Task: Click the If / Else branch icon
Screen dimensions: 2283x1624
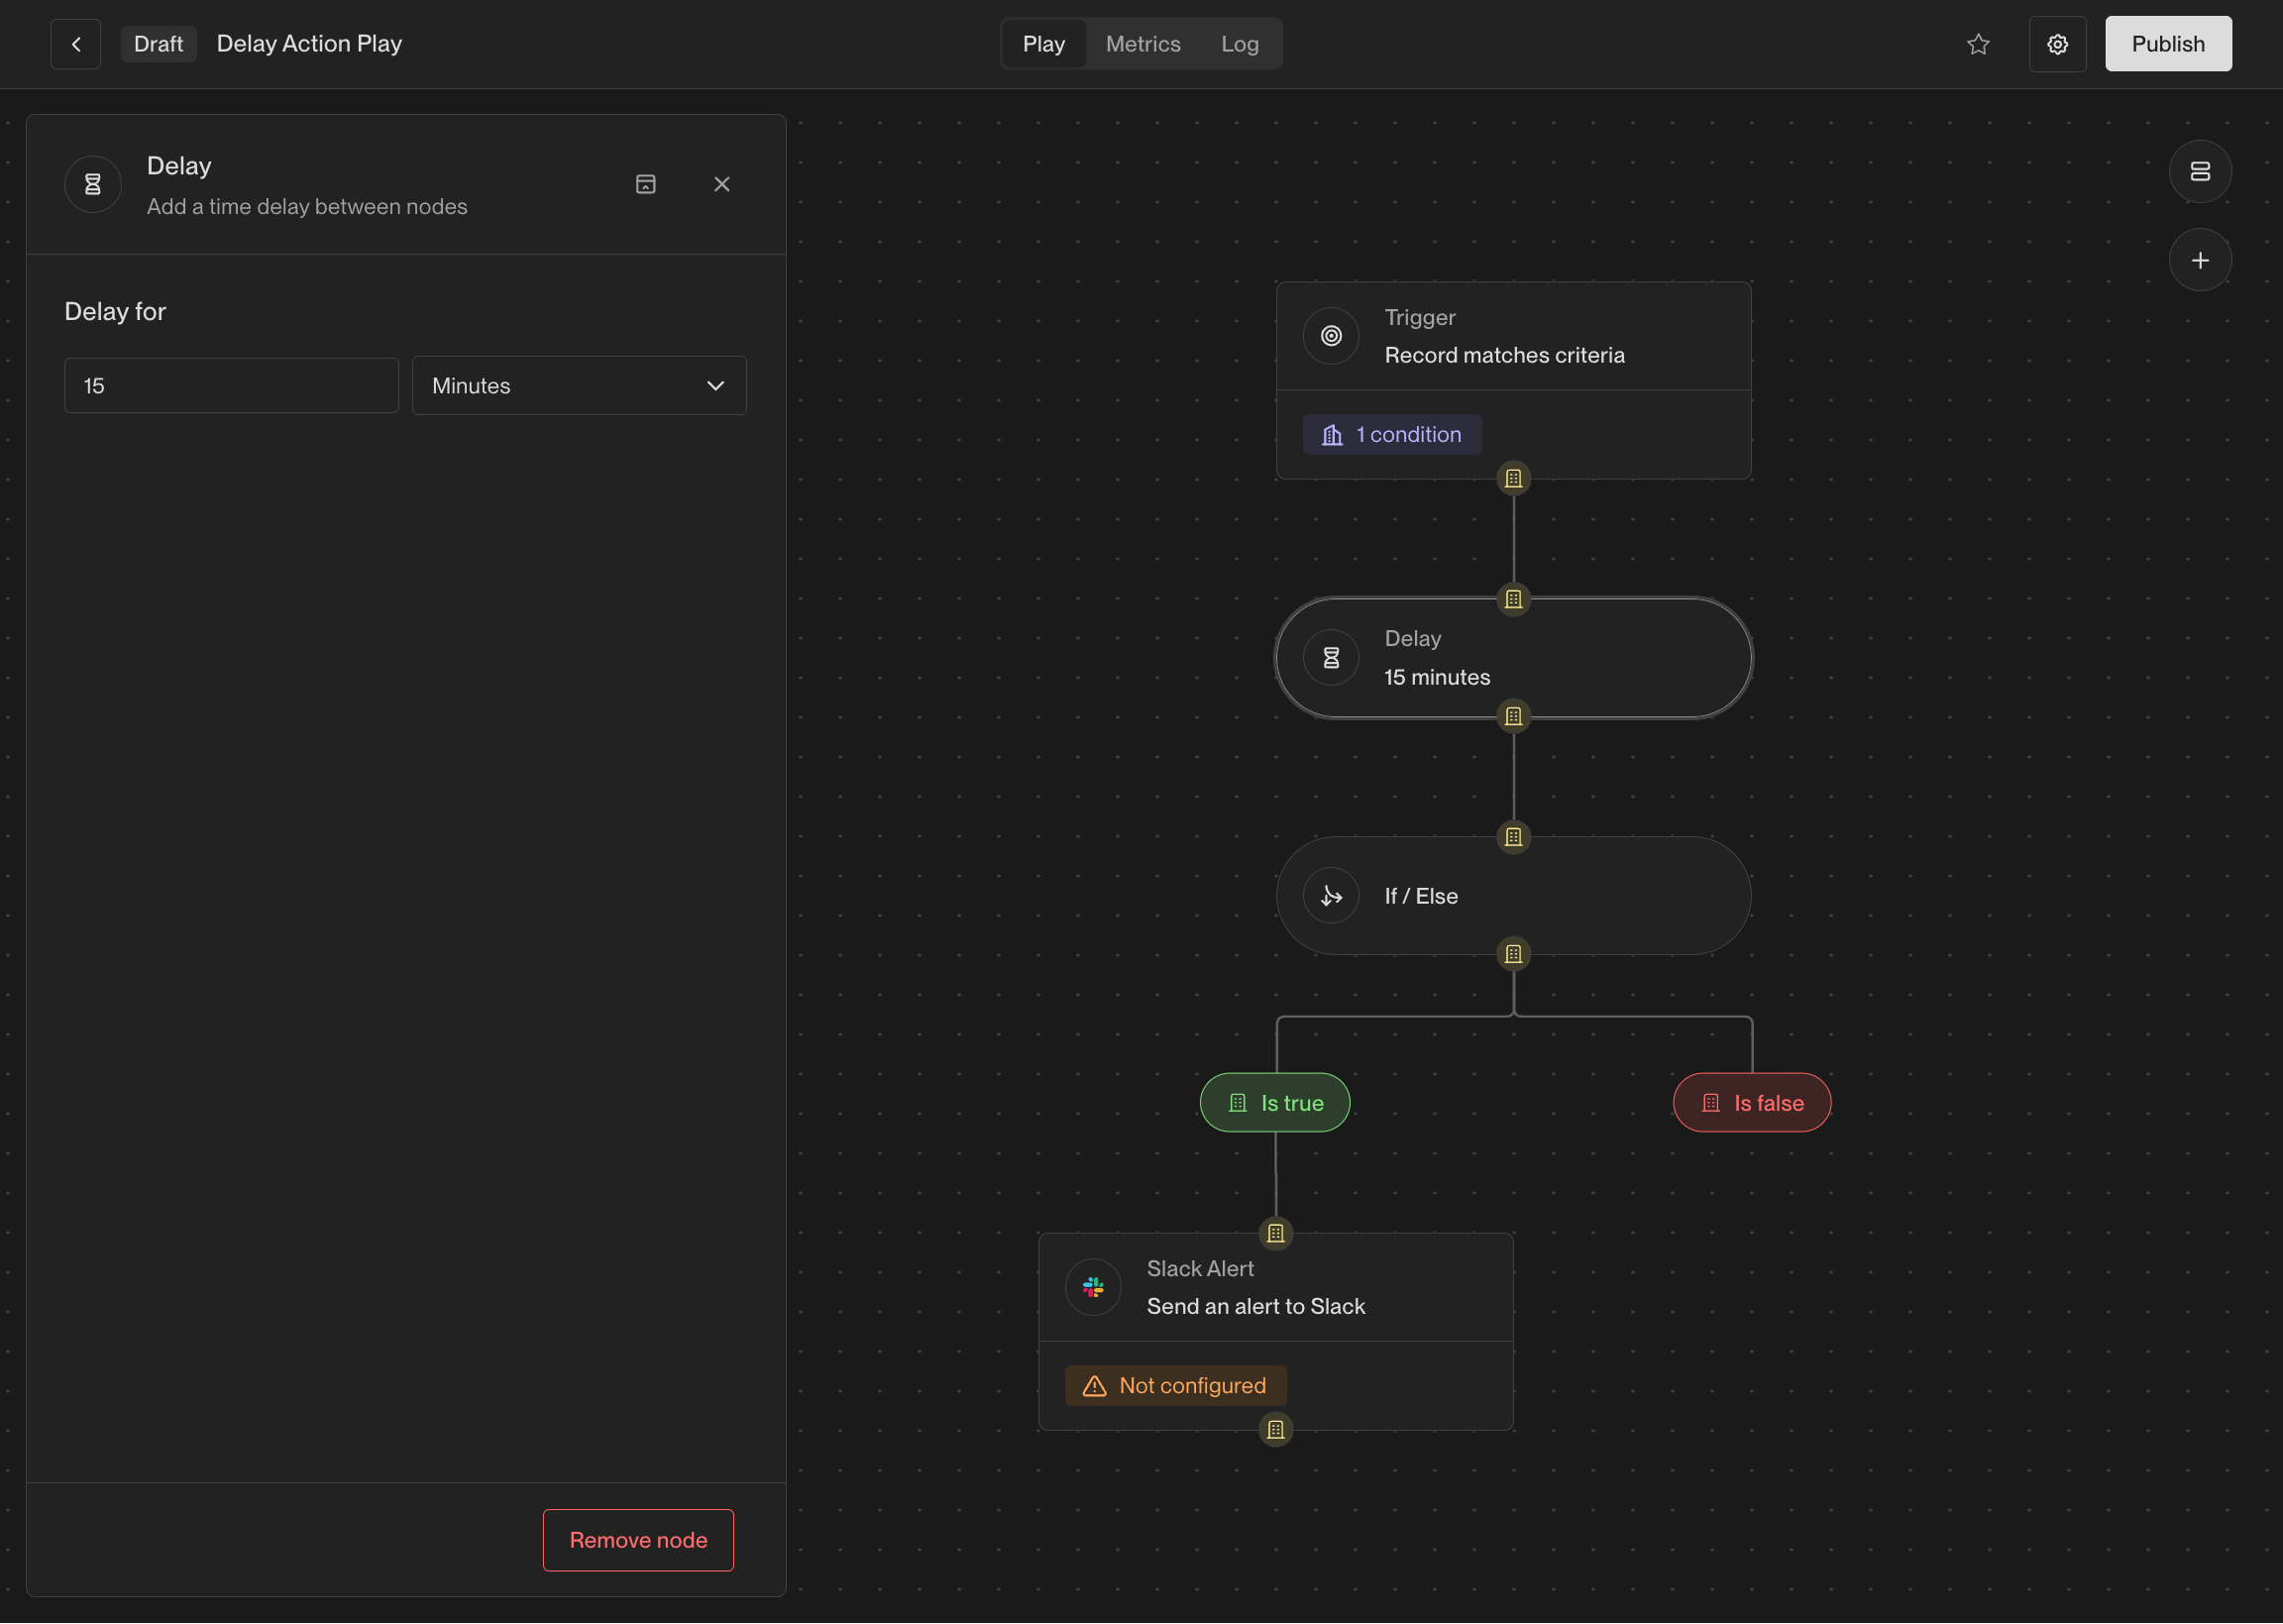Action: pyautogui.click(x=1330, y=896)
